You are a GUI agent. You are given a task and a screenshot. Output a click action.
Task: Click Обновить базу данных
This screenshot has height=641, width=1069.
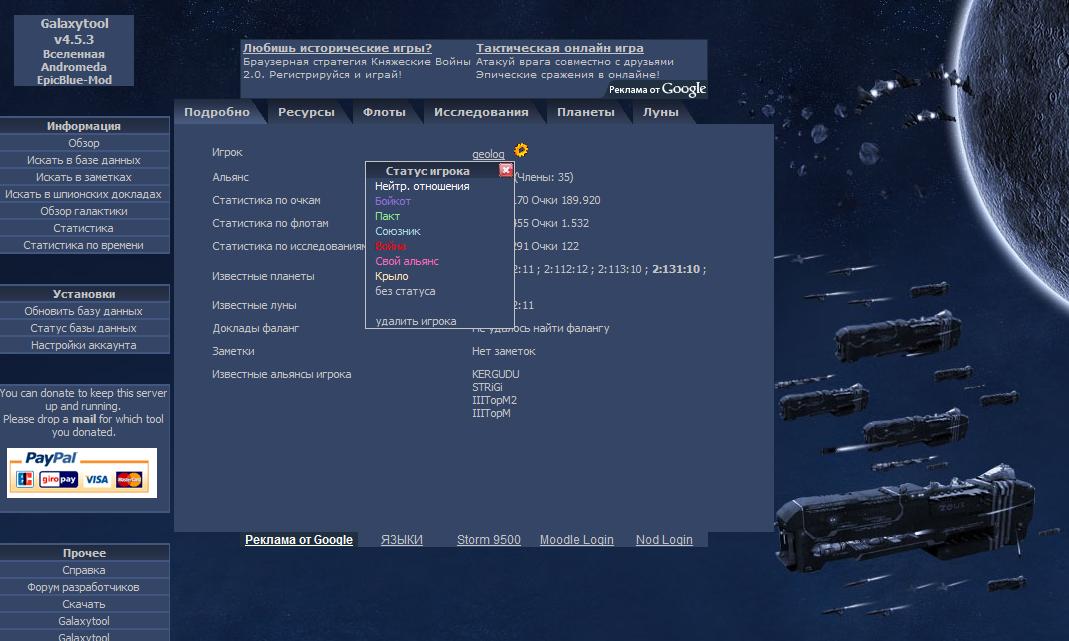tap(84, 311)
